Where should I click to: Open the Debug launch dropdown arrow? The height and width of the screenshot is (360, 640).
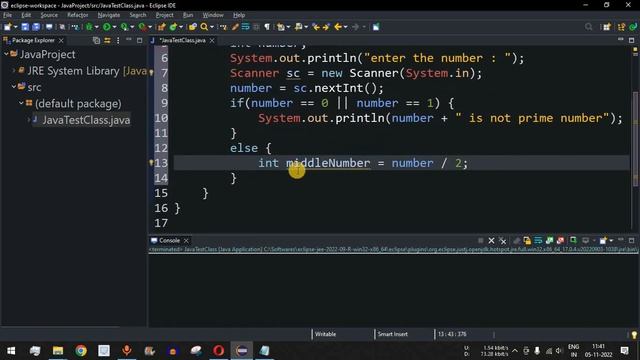[97, 27]
